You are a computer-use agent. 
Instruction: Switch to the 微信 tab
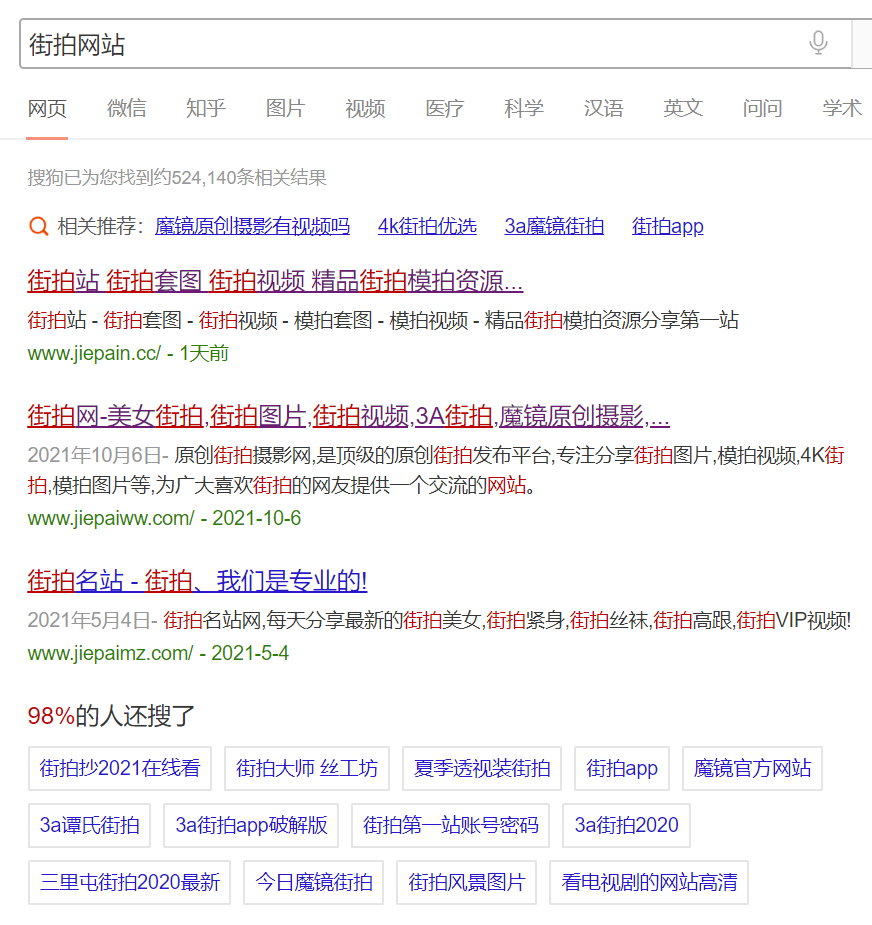pyautogui.click(x=126, y=109)
